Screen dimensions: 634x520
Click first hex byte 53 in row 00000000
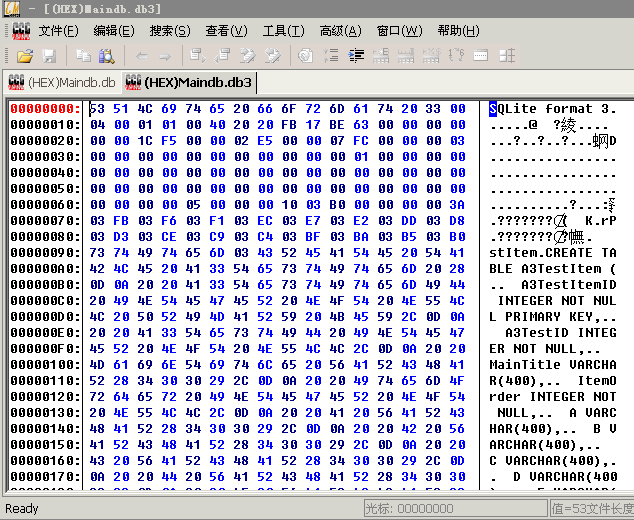97,109
